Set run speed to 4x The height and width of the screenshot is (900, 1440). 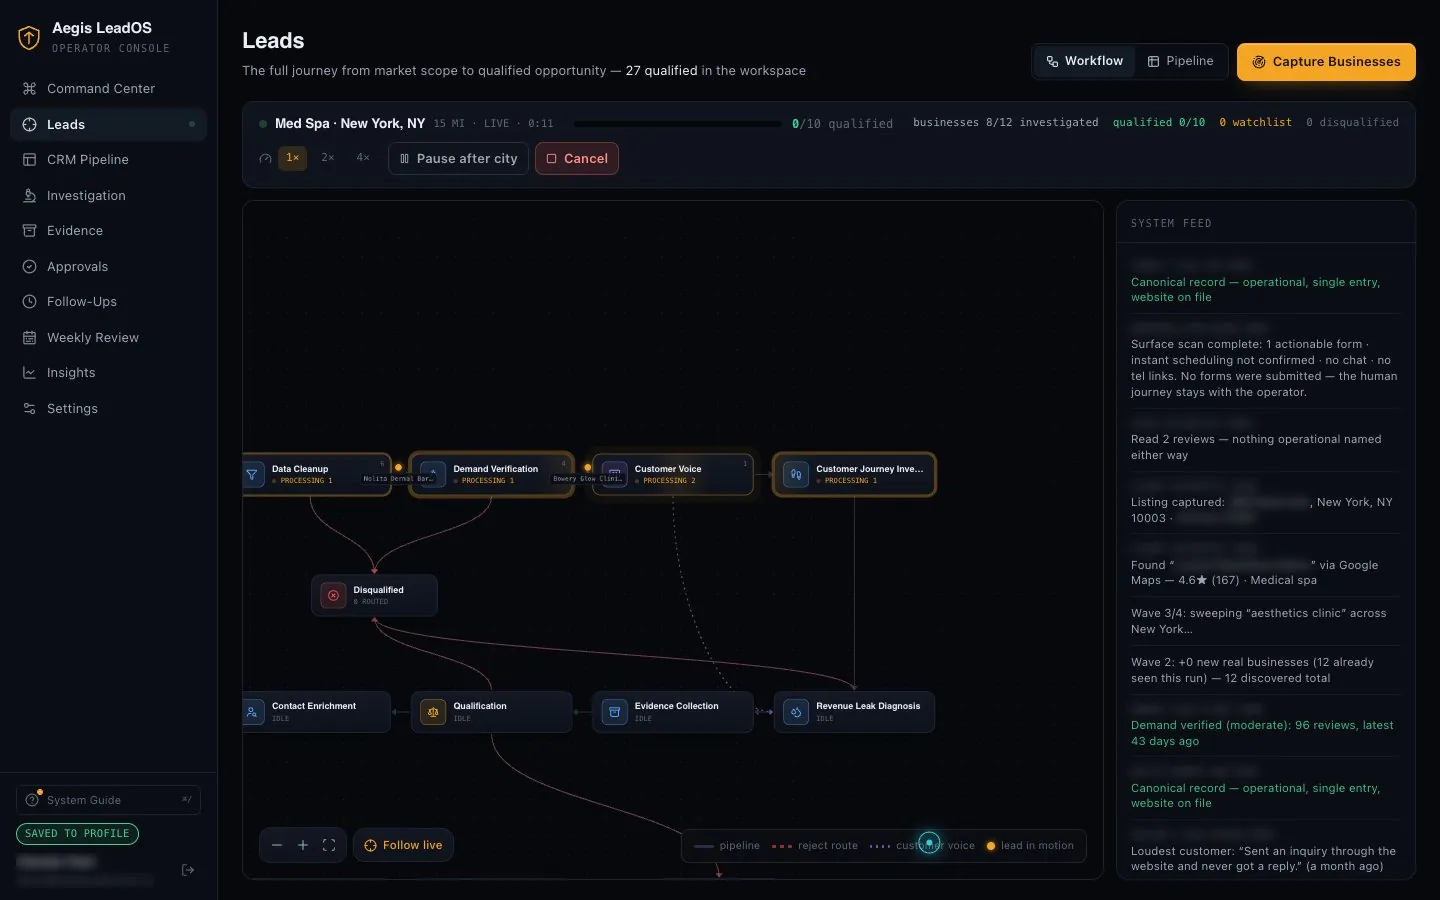(363, 158)
